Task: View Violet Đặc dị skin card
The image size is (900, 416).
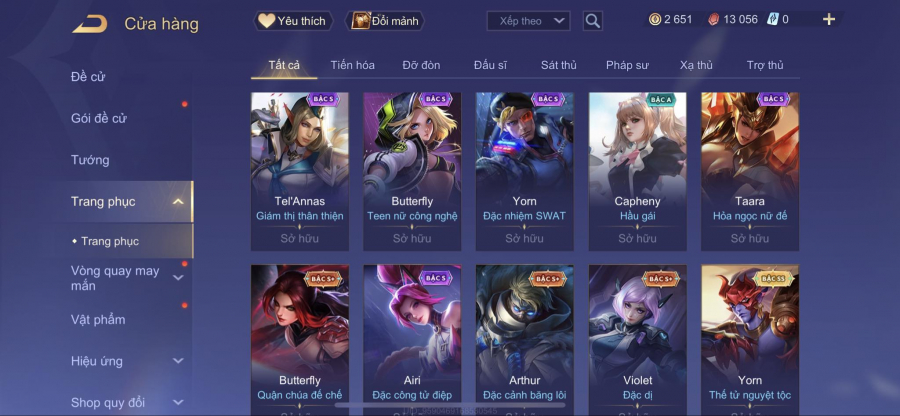Action: tap(637, 339)
